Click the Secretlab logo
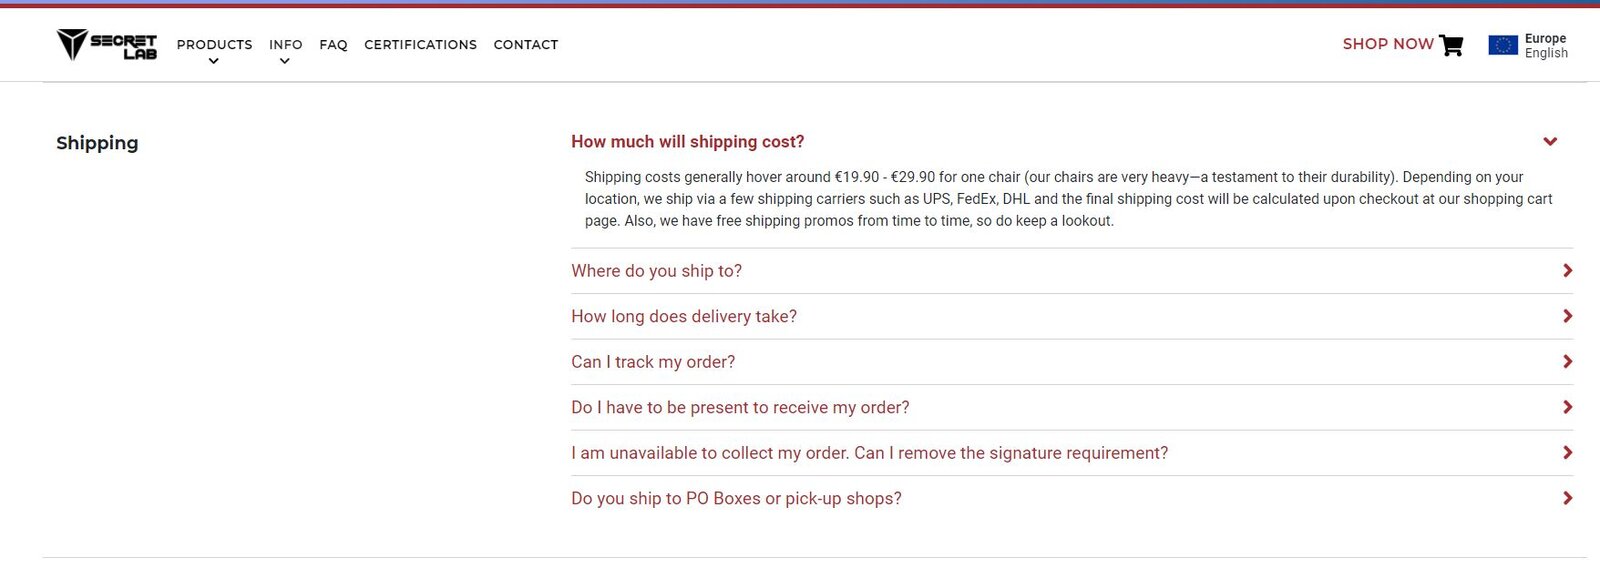Screen dimensions: 1600x568 click(107, 45)
